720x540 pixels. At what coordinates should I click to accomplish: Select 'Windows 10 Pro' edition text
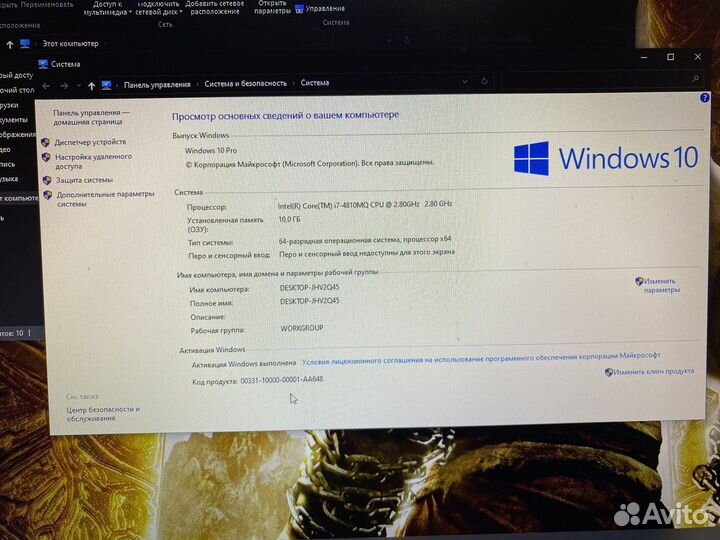211,151
